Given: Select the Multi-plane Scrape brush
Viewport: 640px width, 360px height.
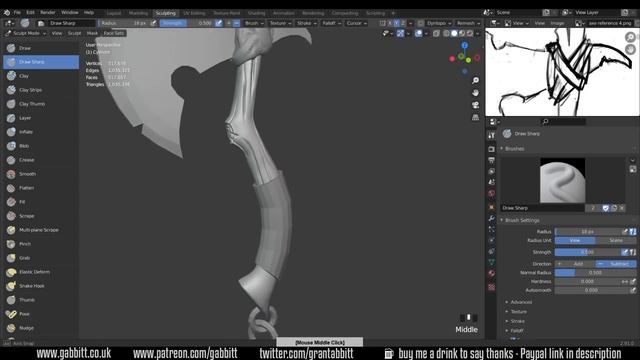Looking at the screenshot, I should coord(41,230).
